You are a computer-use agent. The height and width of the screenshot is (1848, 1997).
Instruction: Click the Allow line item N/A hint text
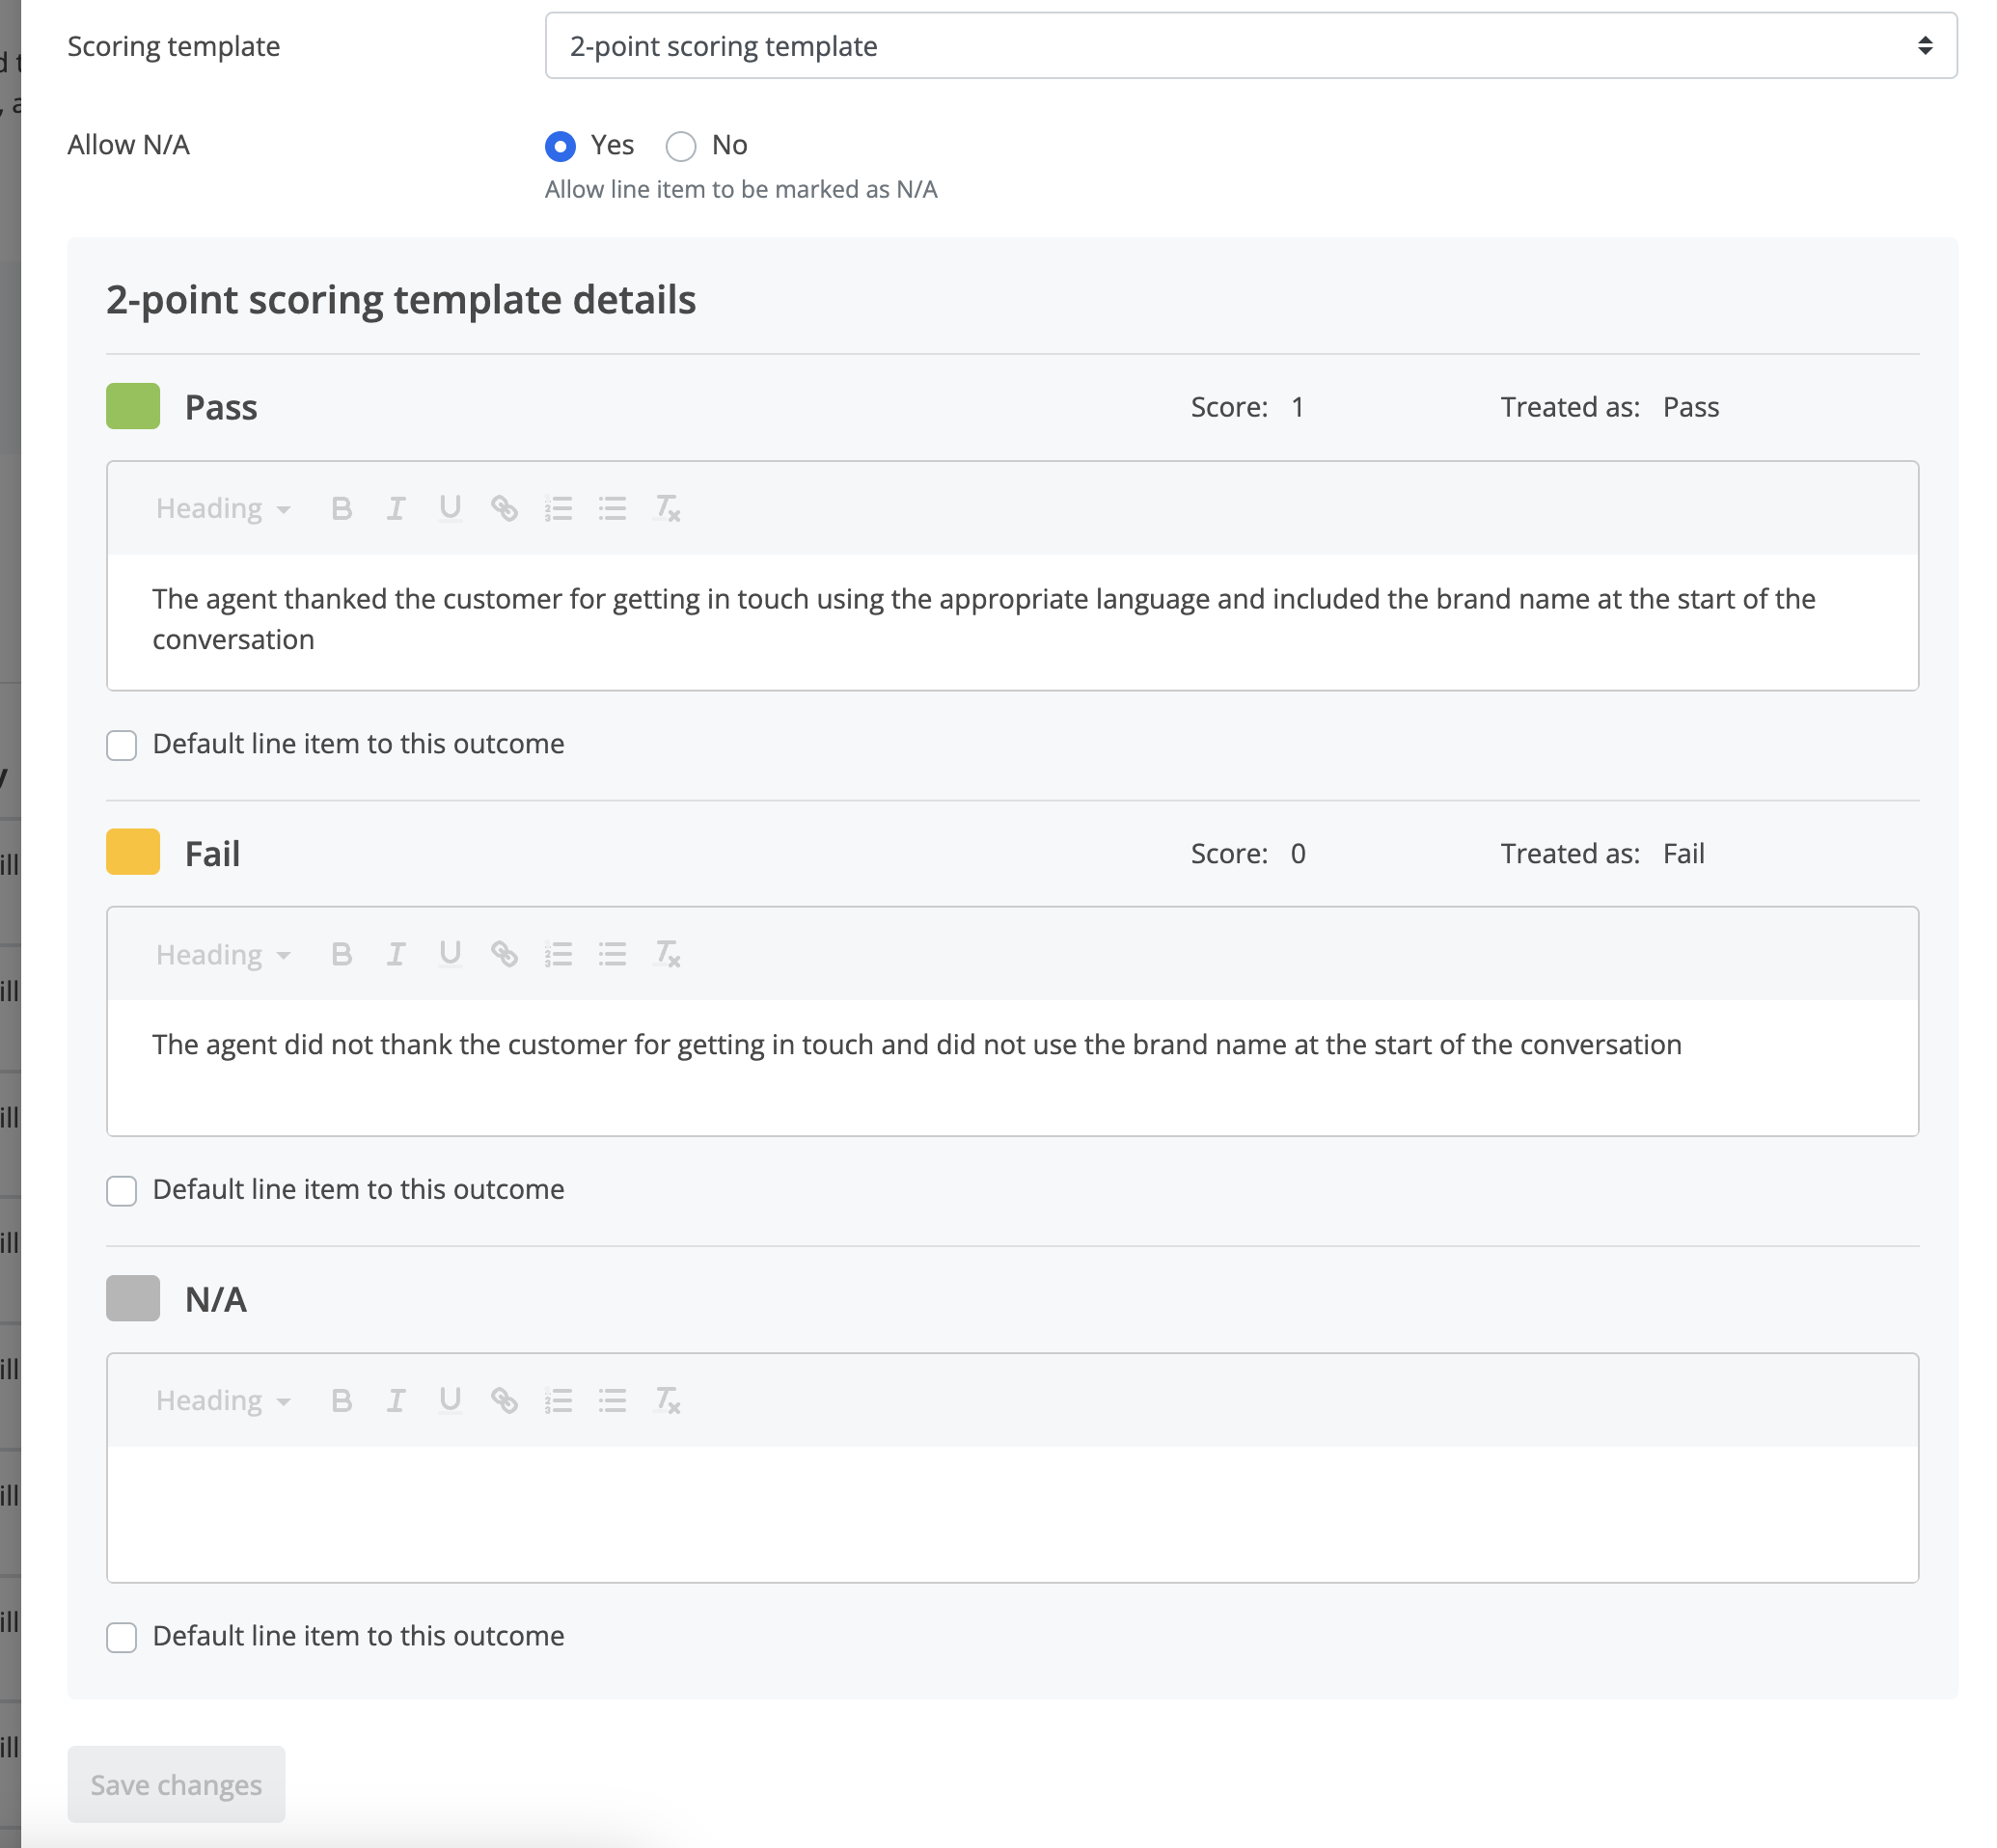(x=741, y=190)
